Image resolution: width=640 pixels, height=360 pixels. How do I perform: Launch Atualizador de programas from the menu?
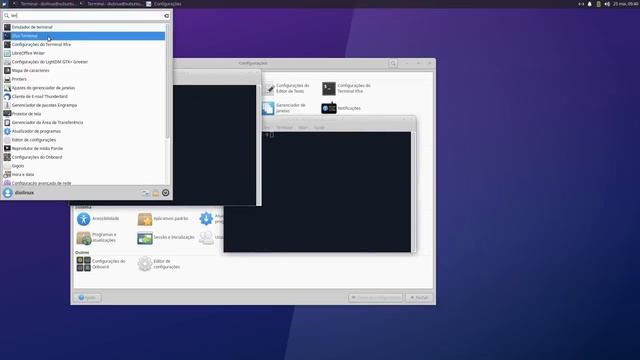coord(84,131)
